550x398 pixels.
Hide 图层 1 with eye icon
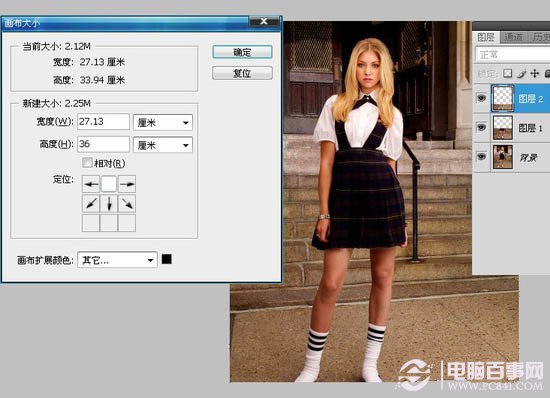[482, 128]
